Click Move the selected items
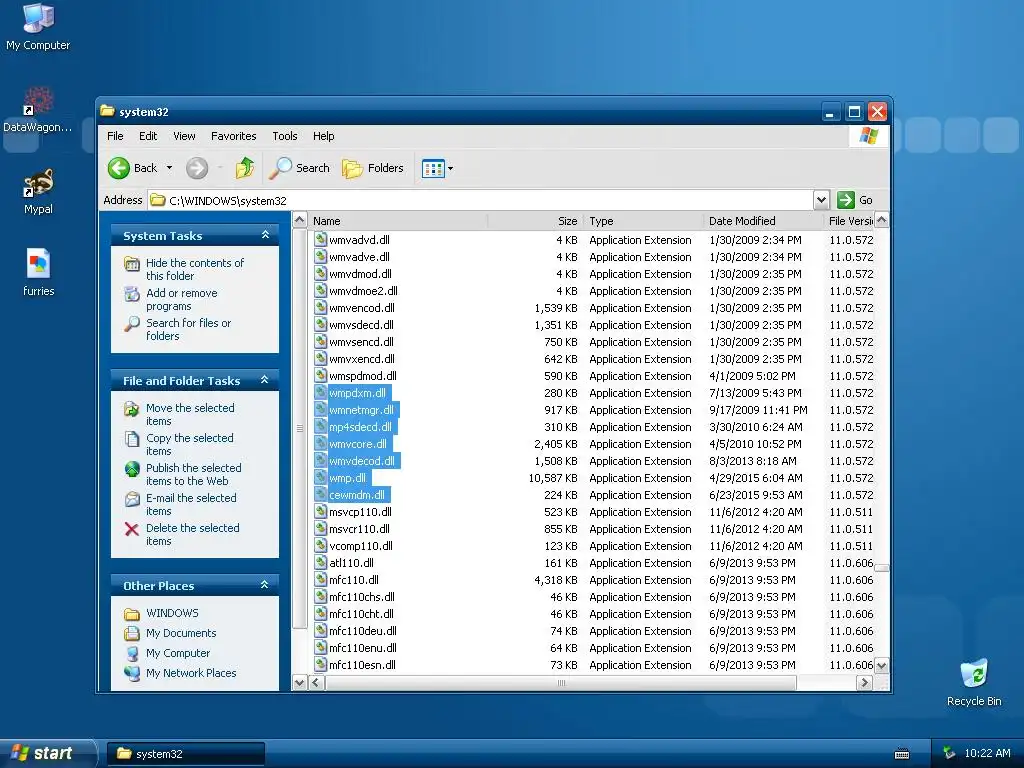Screen dimensions: 1024x768 click(189, 414)
